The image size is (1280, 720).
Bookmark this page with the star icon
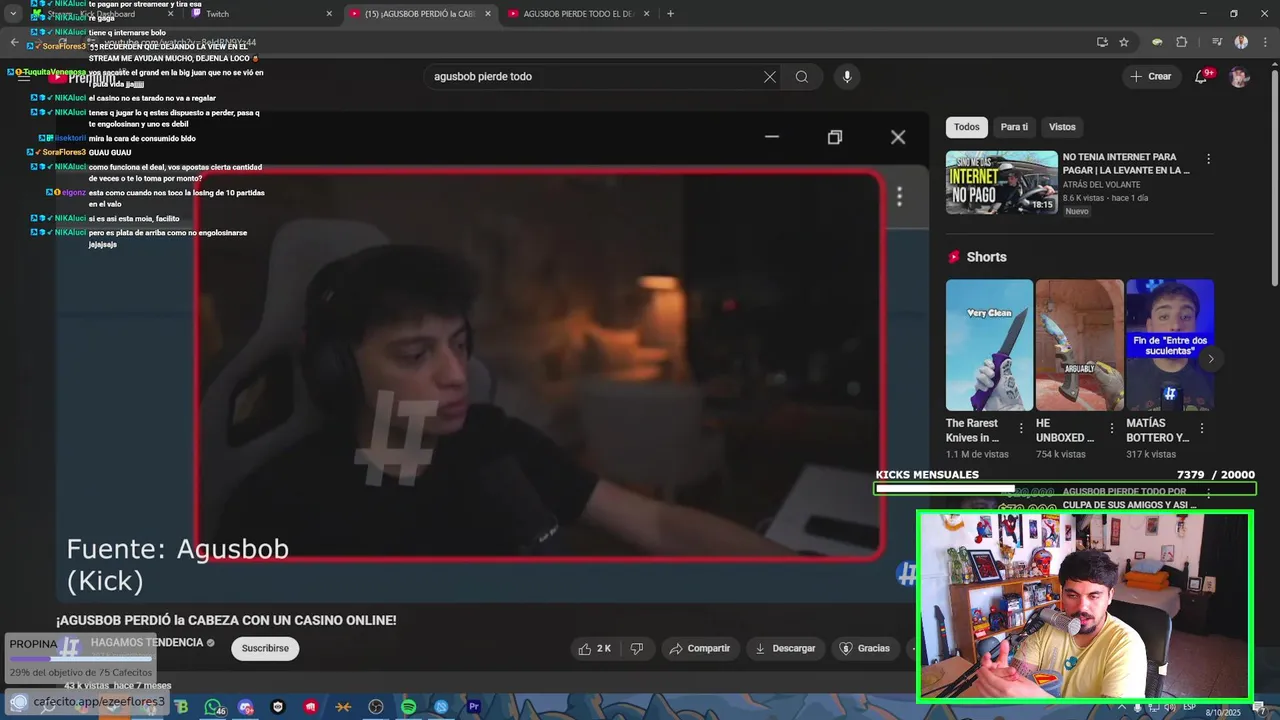(1124, 42)
